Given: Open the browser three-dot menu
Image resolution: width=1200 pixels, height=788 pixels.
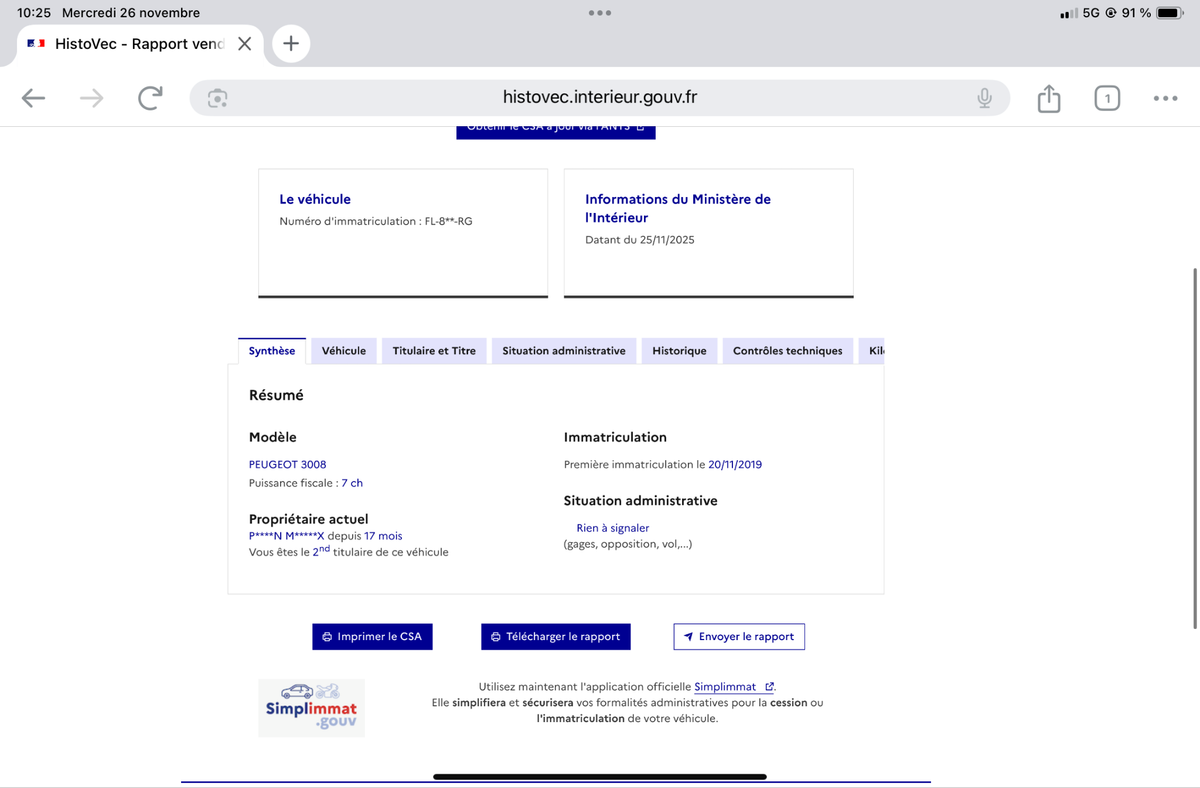Looking at the screenshot, I should pyautogui.click(x=1165, y=98).
